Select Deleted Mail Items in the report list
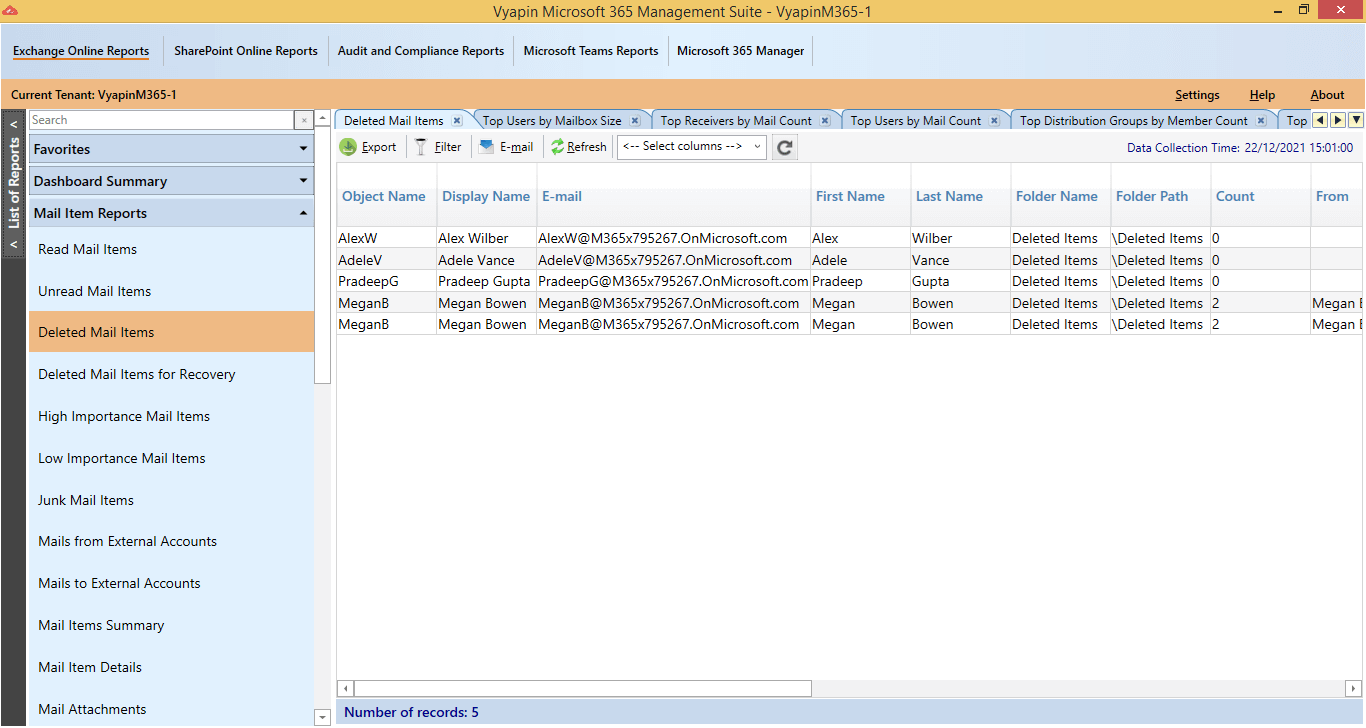Image resolution: width=1366 pixels, height=728 pixels. click(171, 332)
